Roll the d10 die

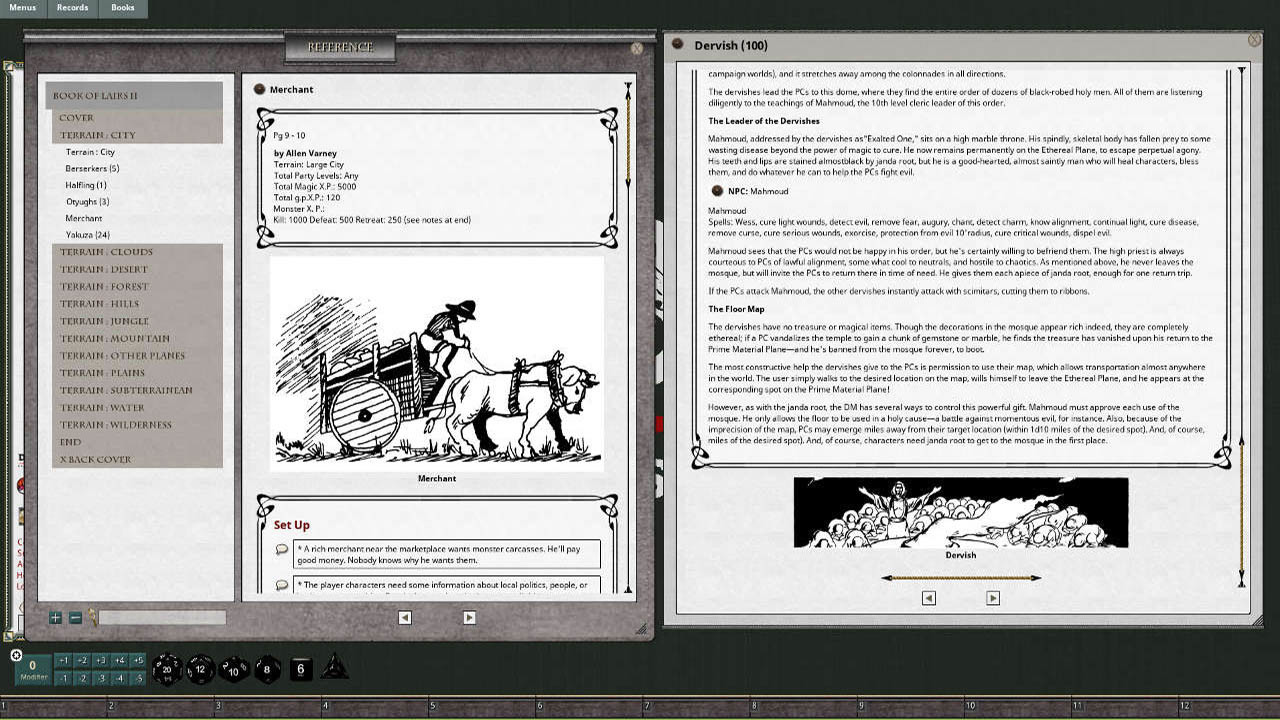233,670
